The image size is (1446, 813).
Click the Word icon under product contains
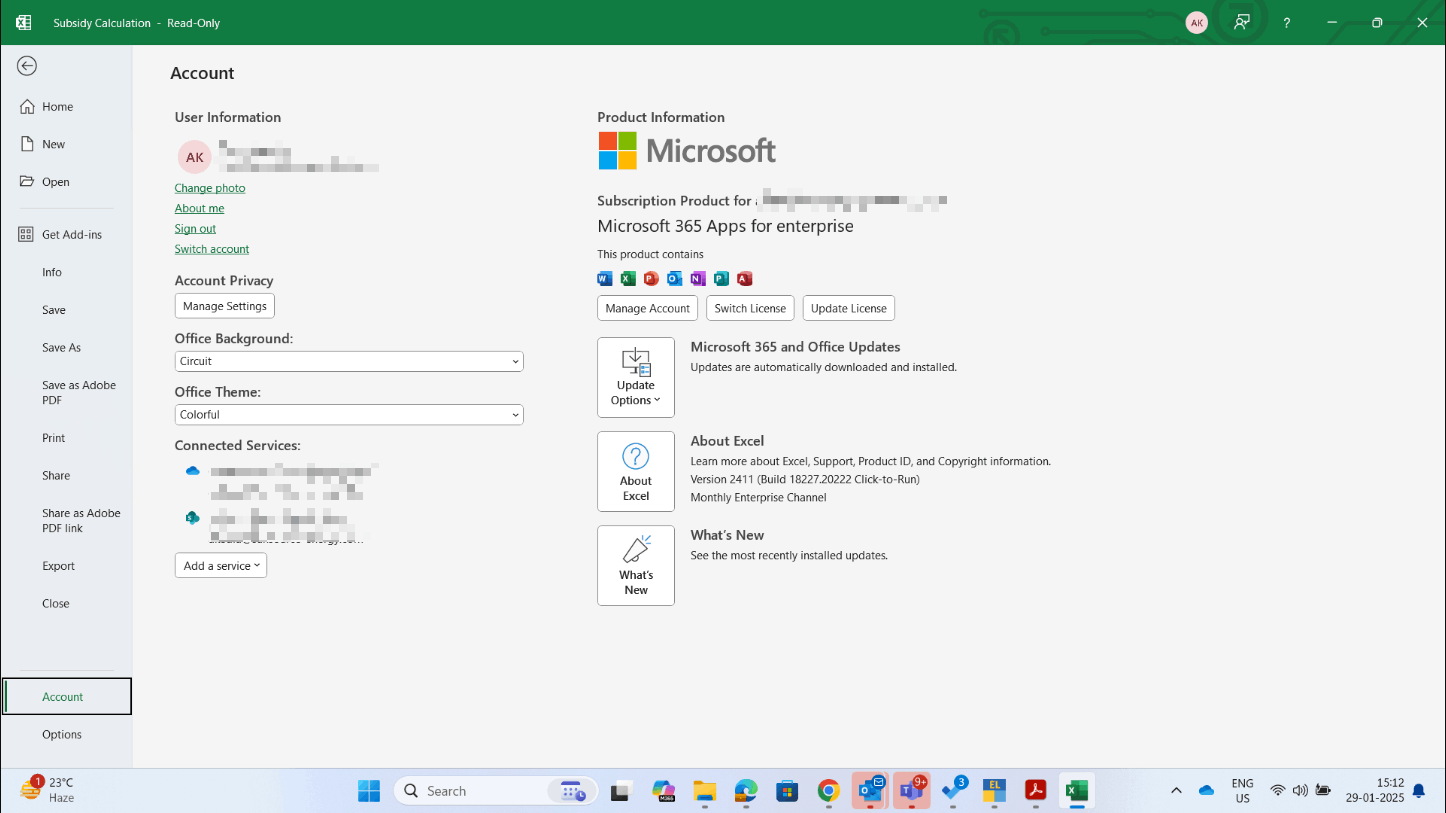pos(605,279)
